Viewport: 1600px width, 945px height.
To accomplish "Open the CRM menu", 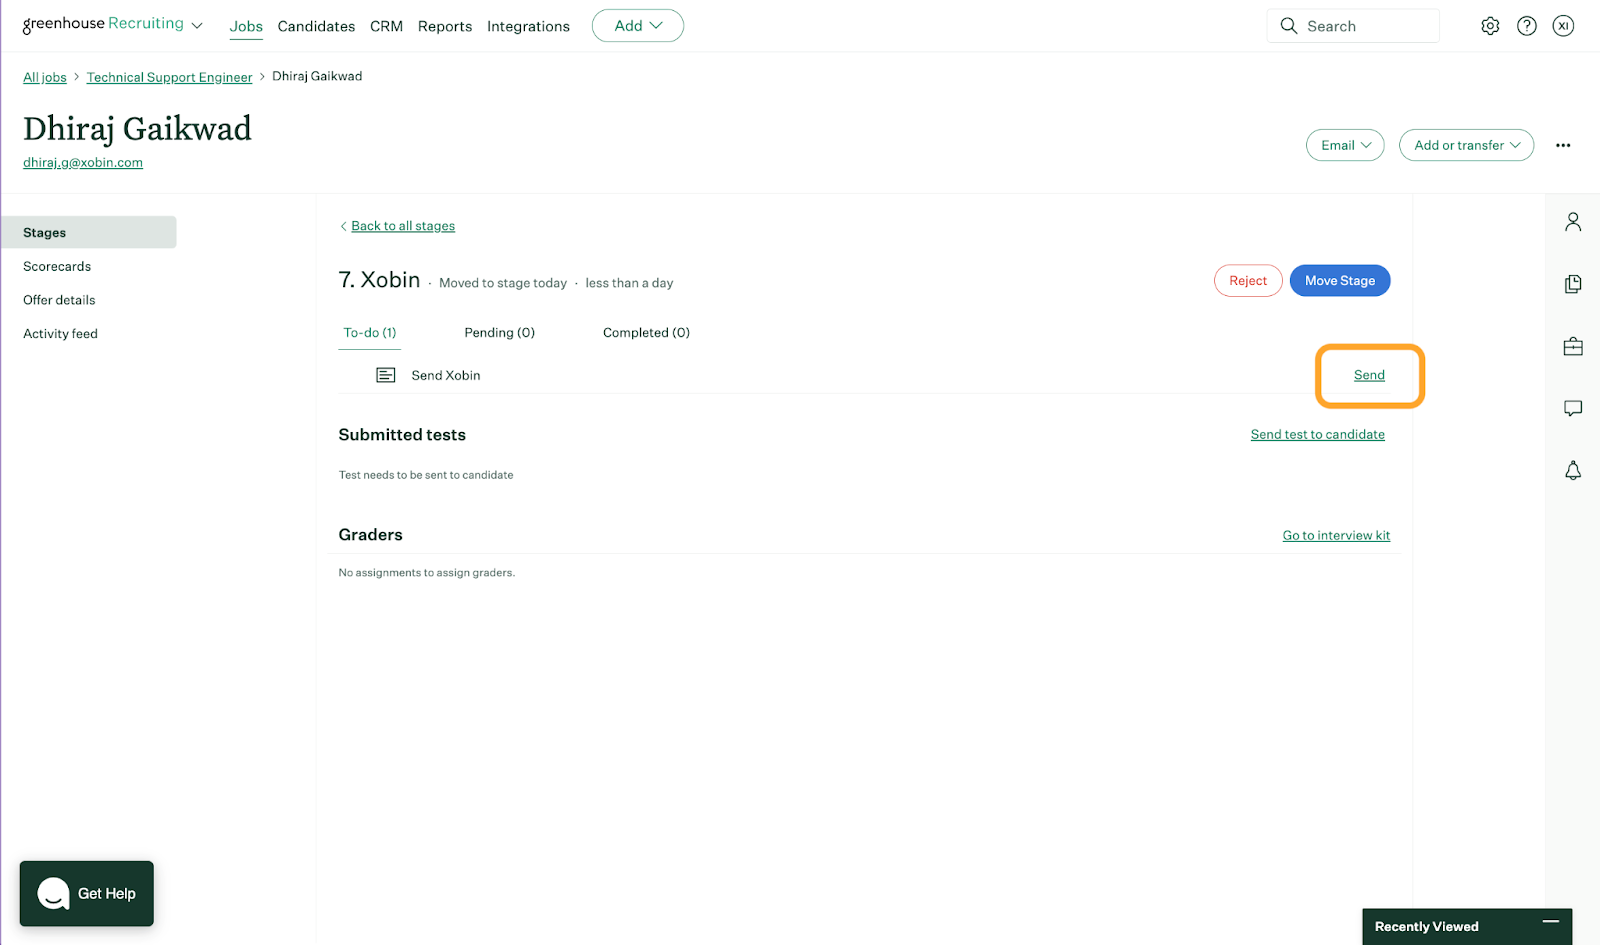I will [386, 26].
